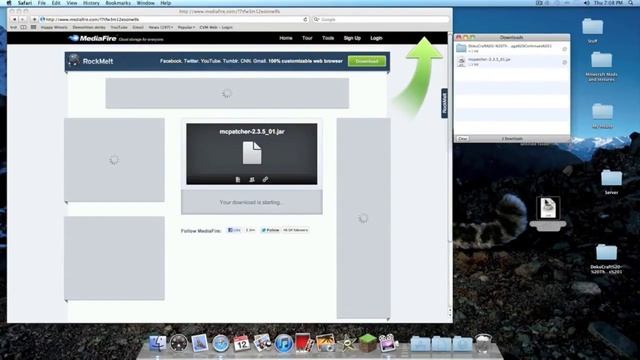Click the Safari back arrow
This screenshot has width=640, height=360.
(14, 19)
